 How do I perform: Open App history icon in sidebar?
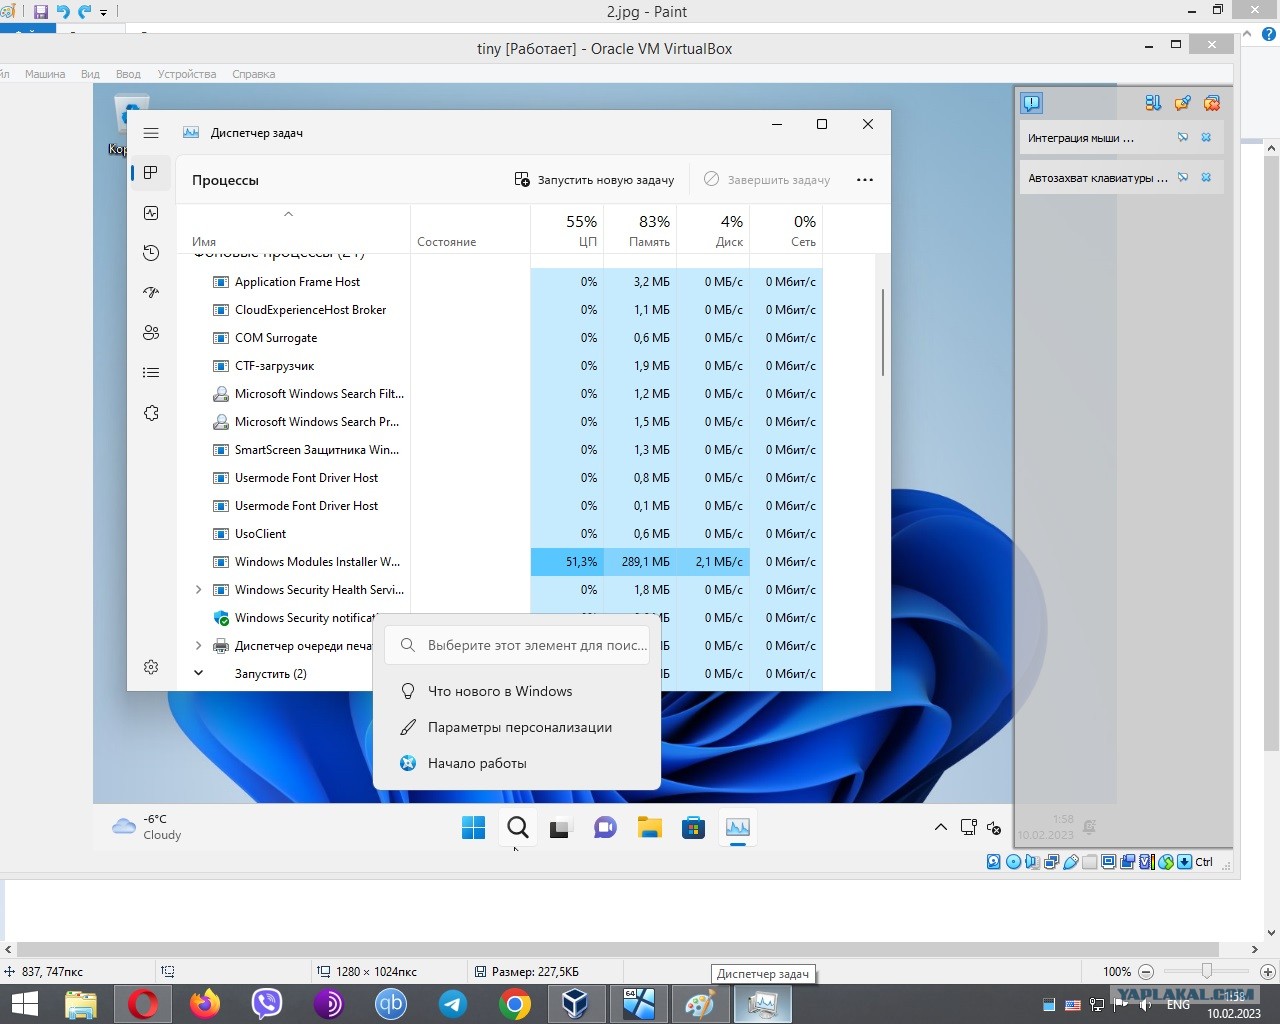(151, 253)
